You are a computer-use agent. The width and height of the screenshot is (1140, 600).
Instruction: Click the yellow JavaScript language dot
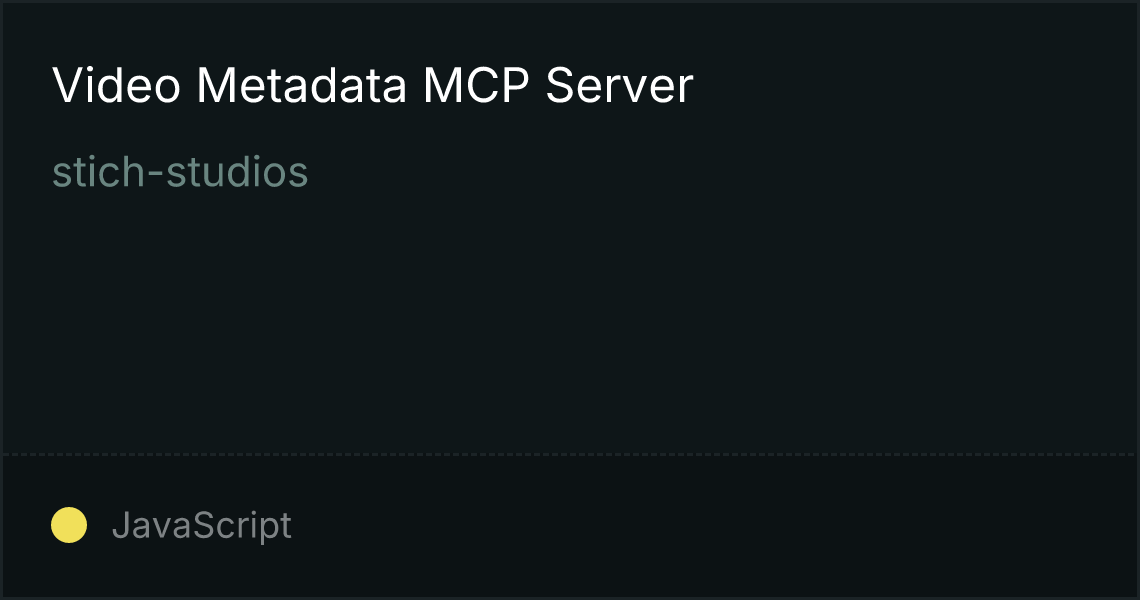coord(69,525)
